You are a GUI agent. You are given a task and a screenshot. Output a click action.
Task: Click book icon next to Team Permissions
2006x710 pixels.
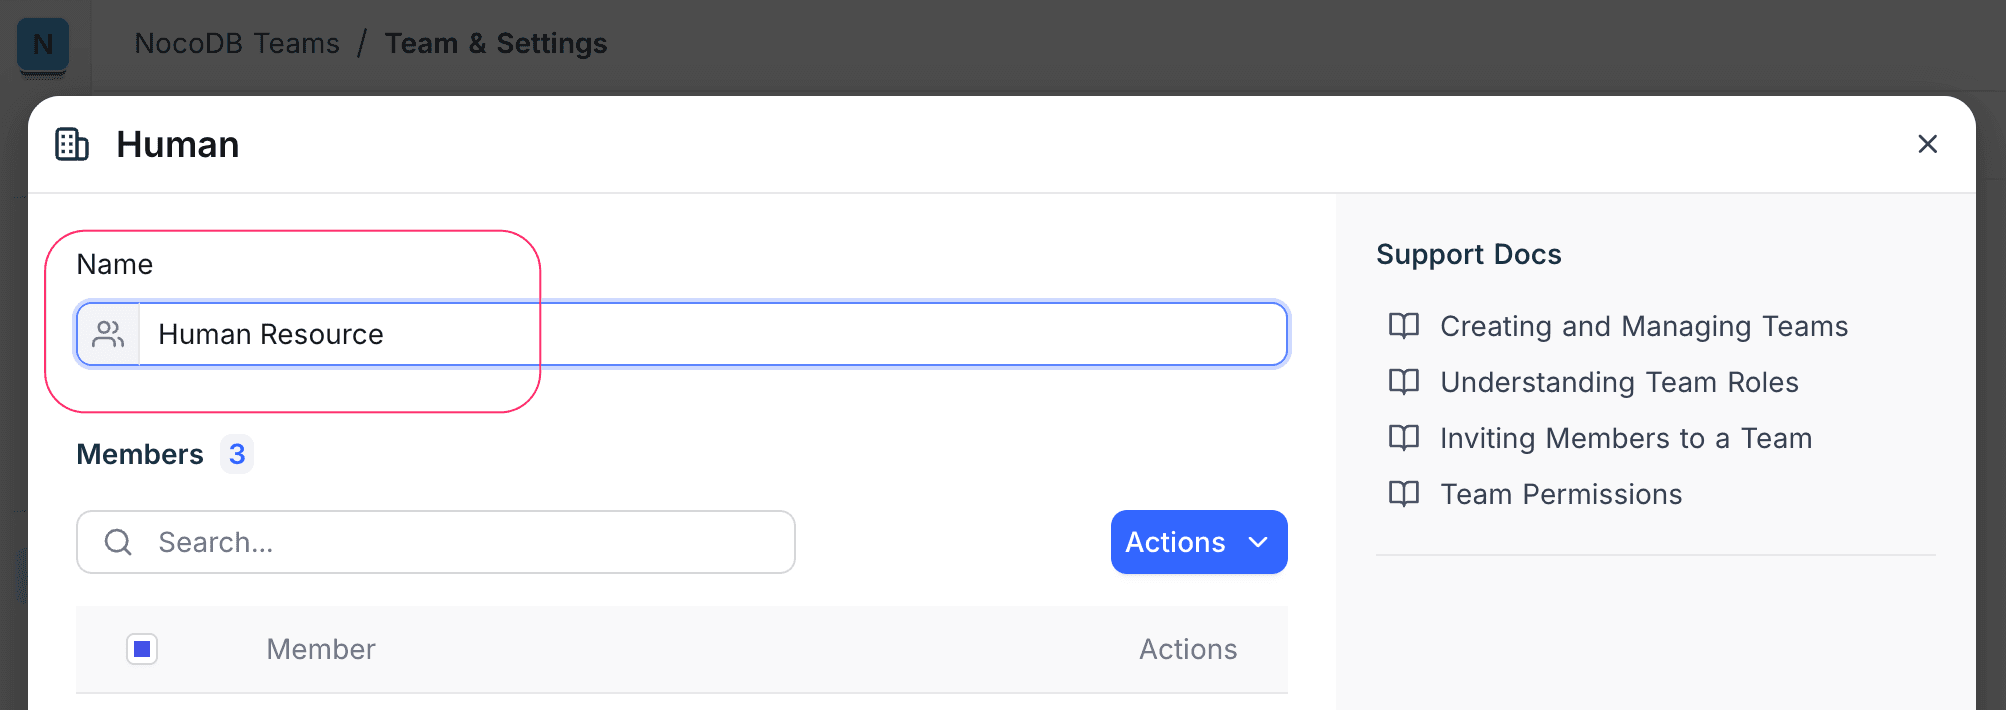coord(1404,494)
